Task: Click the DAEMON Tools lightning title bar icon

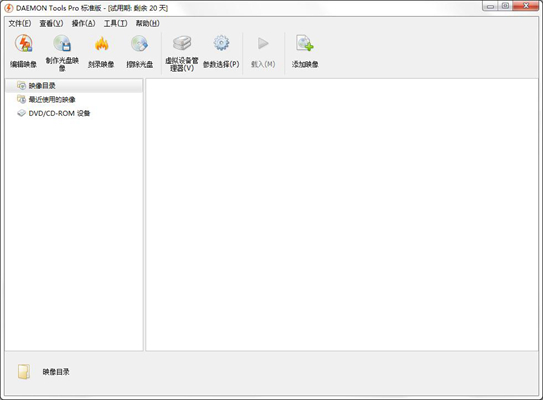Action: pos(9,8)
